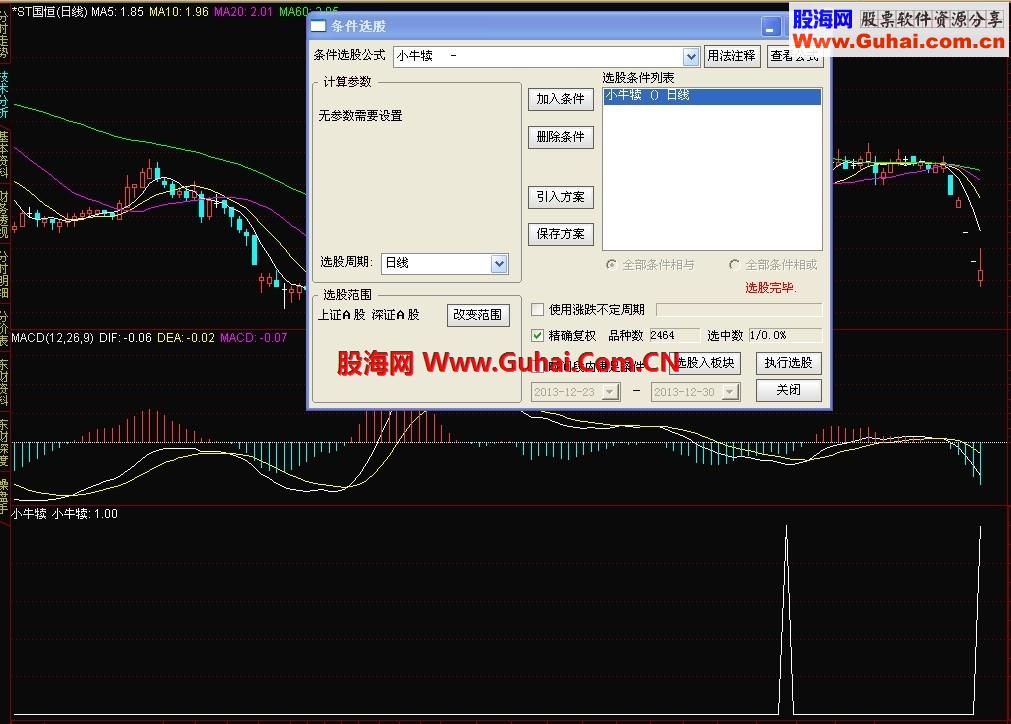Enable the 使用涨跌不定周期 checkbox
This screenshot has width=1011, height=724.
point(537,309)
